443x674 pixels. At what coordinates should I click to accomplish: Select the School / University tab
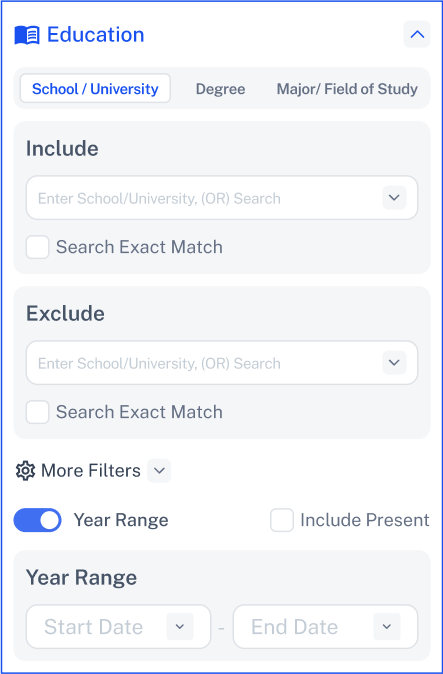tap(95, 89)
